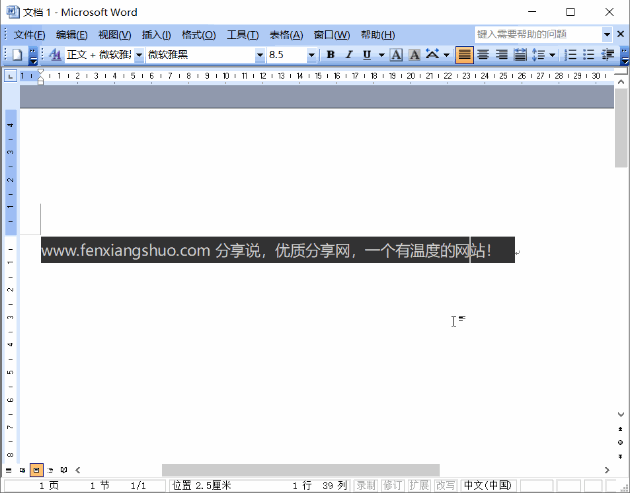630x493 pixels.
Task: Click the selected text www.fenxiangshuo.com
Action: click(x=125, y=250)
